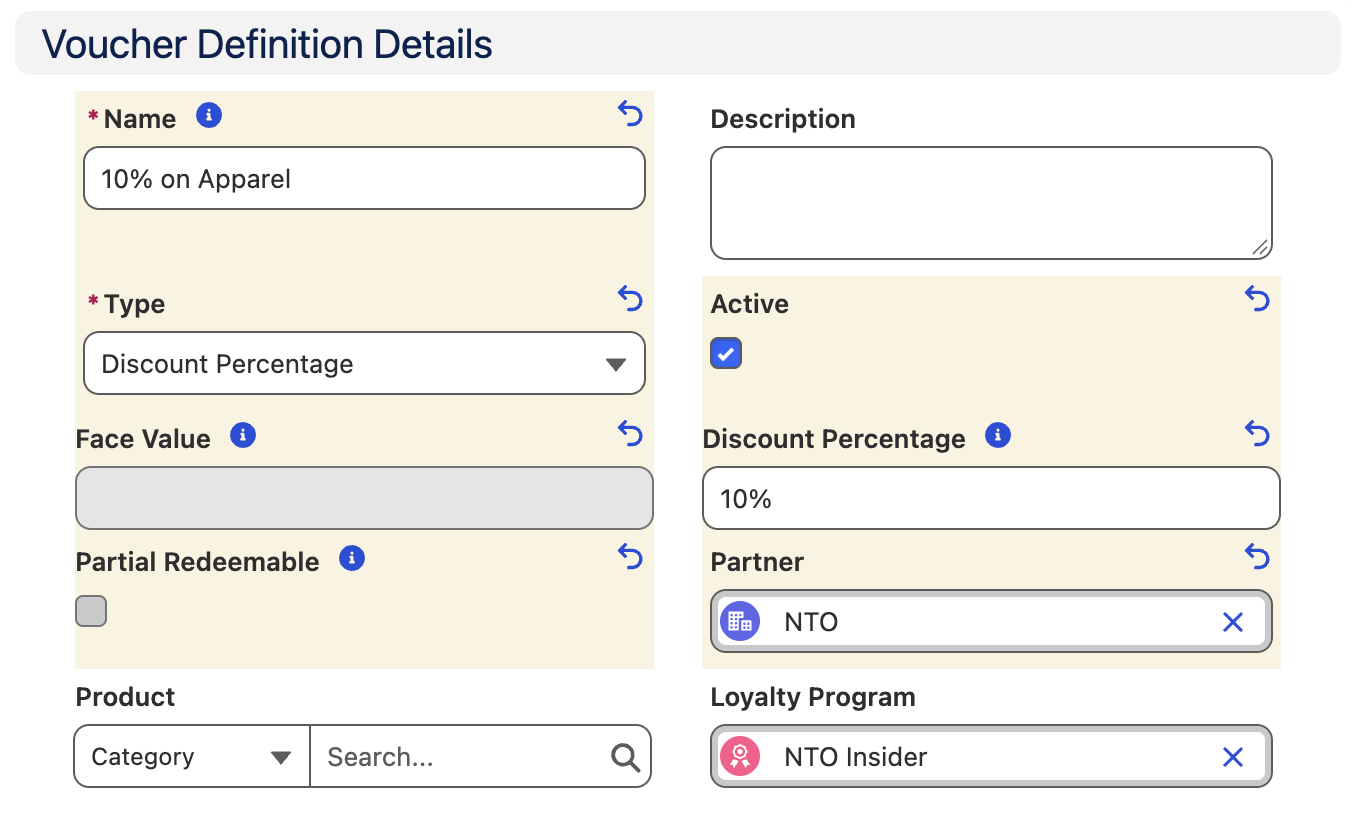Click the NTO account building icon
The width and height of the screenshot is (1354, 820).
coord(740,621)
